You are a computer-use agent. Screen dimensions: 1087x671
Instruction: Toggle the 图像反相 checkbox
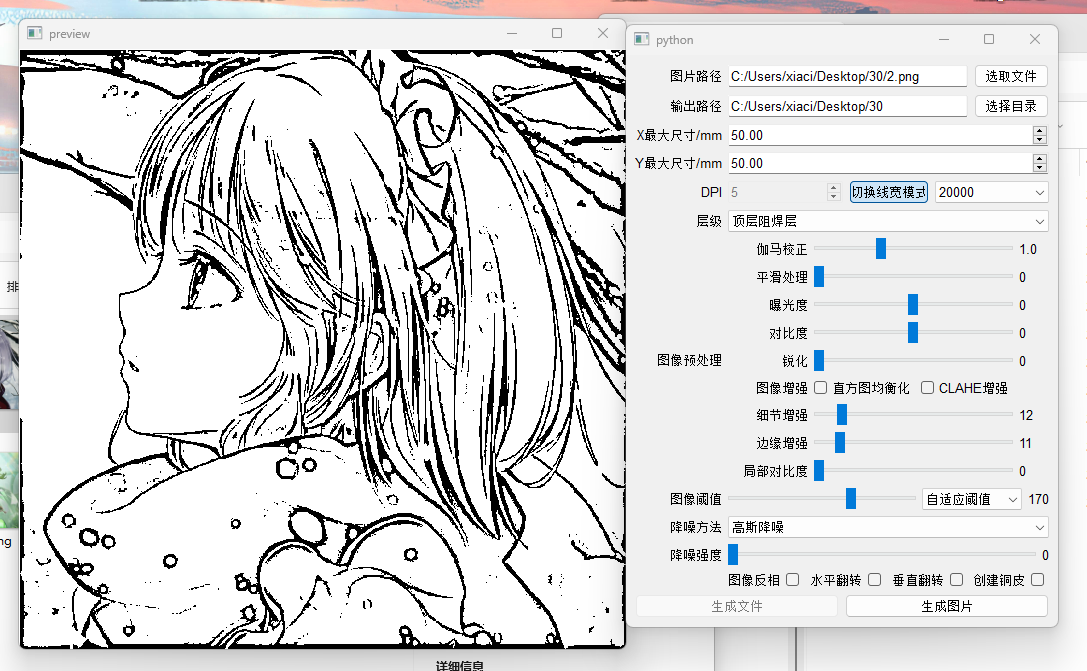(x=793, y=580)
